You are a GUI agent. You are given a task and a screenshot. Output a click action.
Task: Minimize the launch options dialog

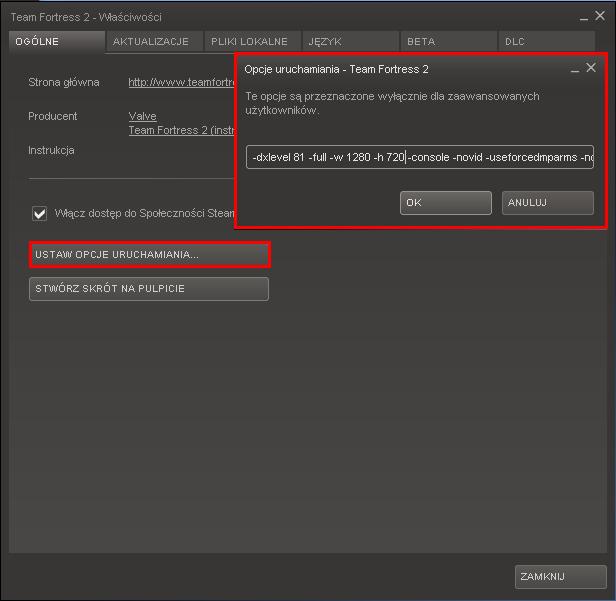575,70
